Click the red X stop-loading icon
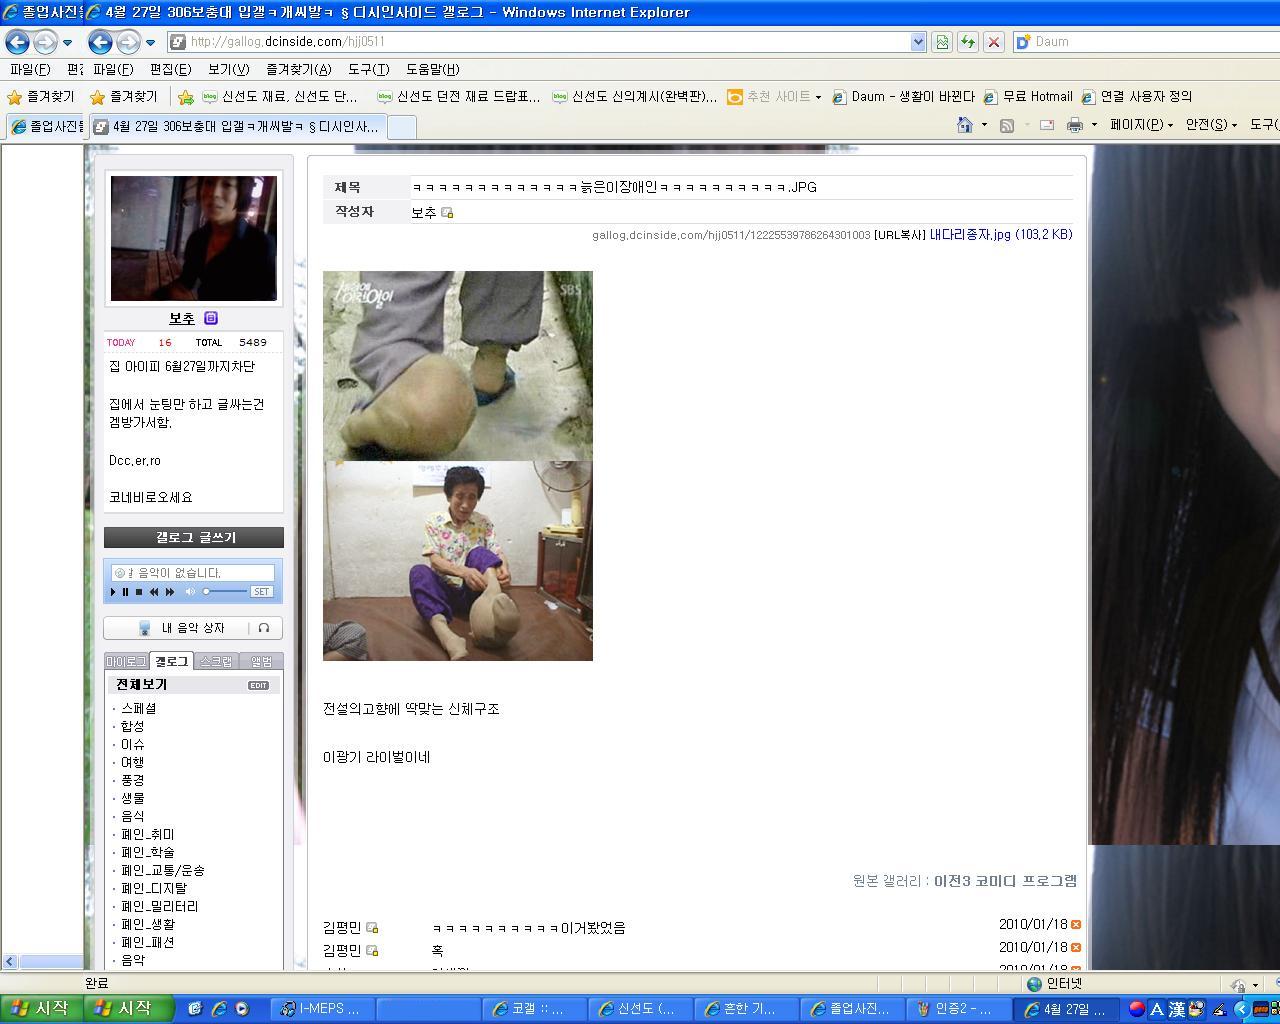Image resolution: width=1280 pixels, height=1024 pixels. [x=994, y=42]
